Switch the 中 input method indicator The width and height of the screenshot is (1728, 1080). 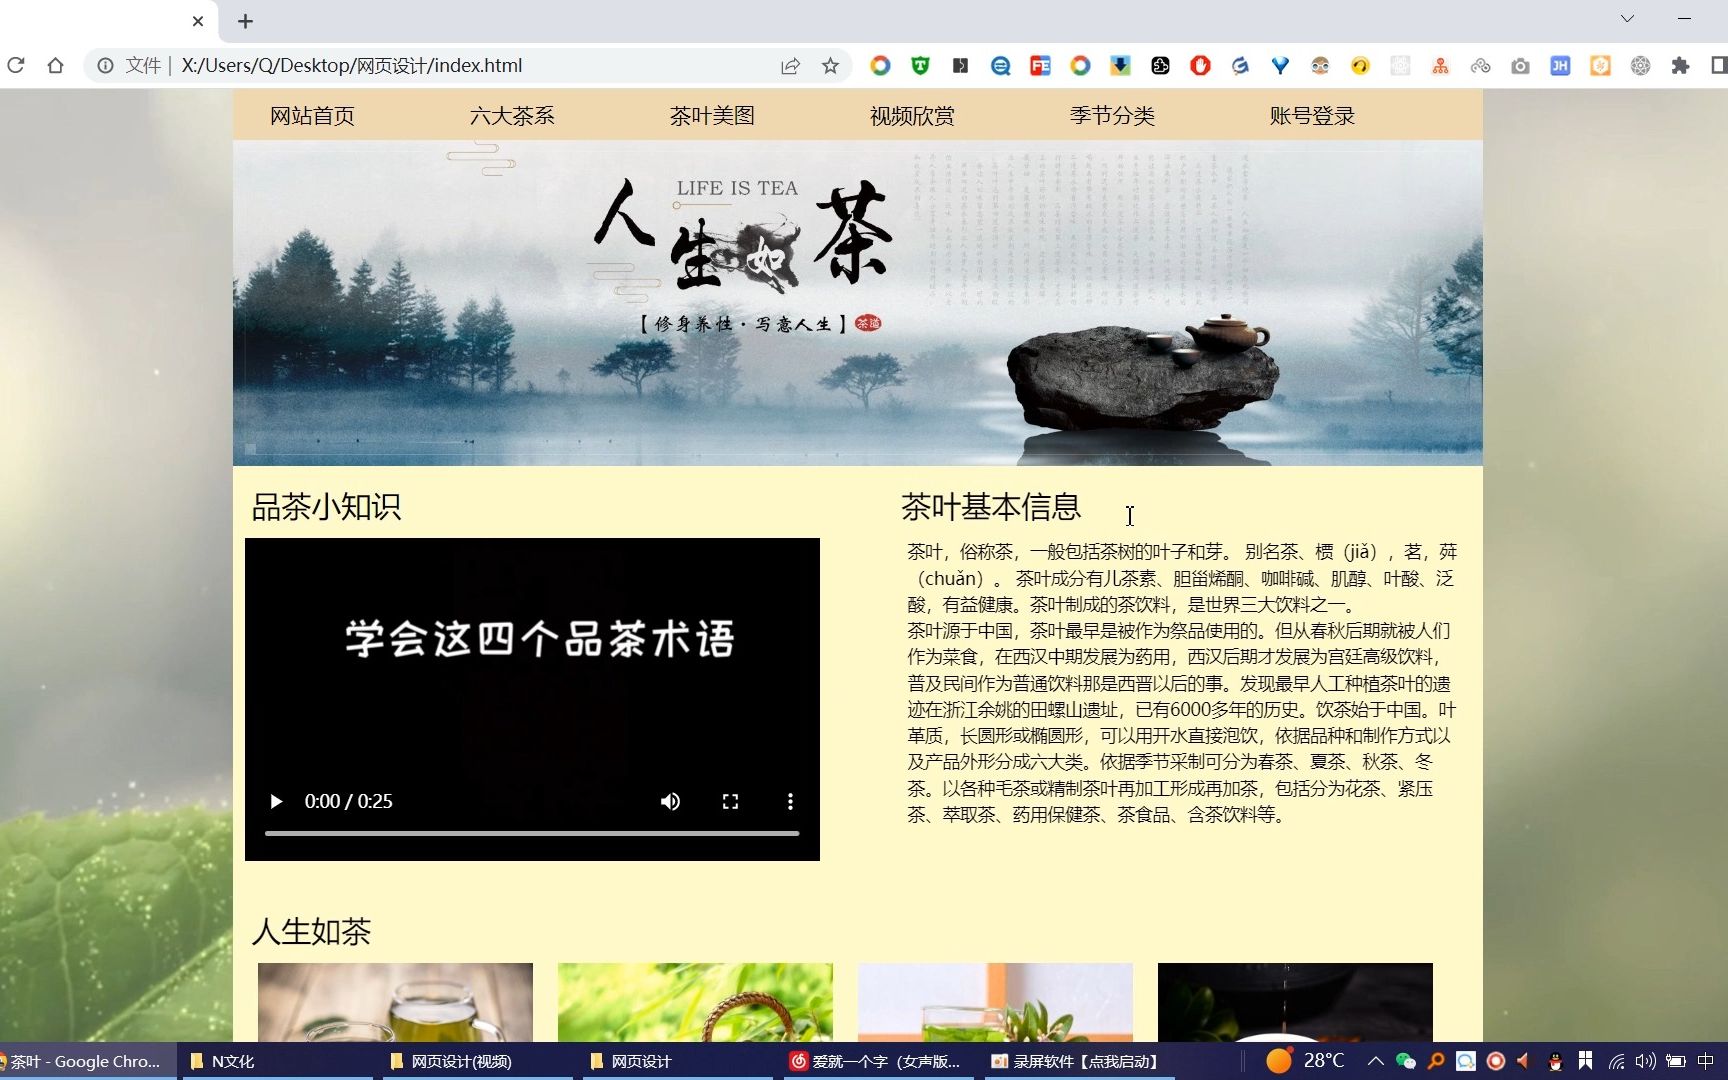[x=1706, y=1061]
